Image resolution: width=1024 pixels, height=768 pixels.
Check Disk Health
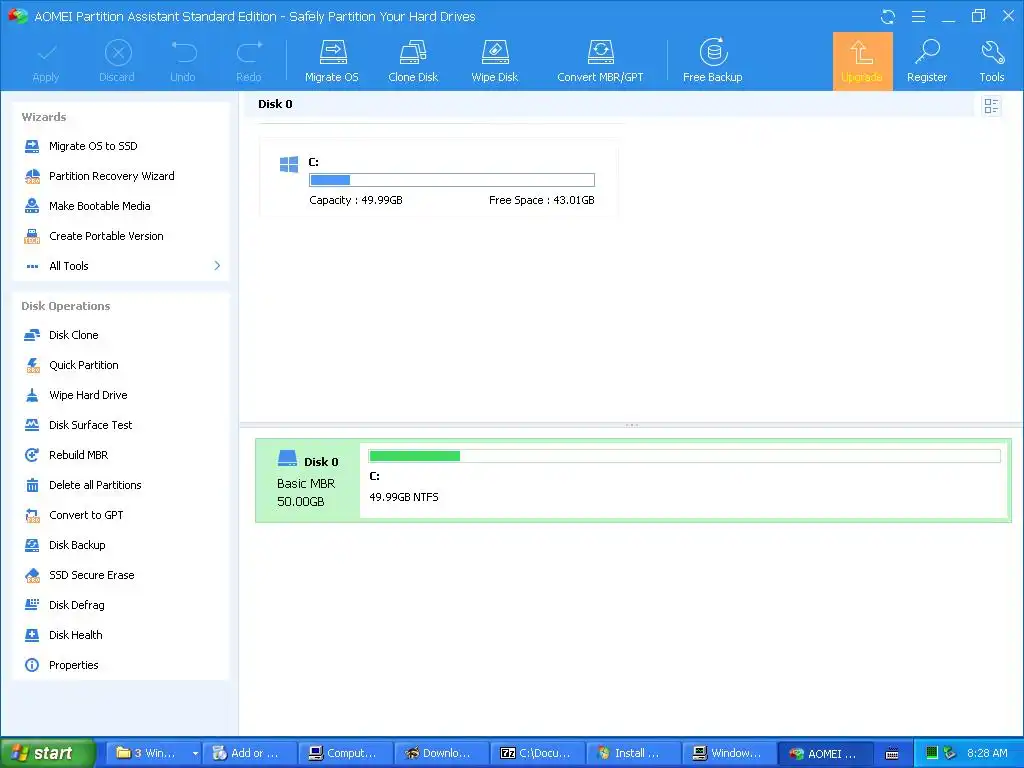(x=75, y=635)
